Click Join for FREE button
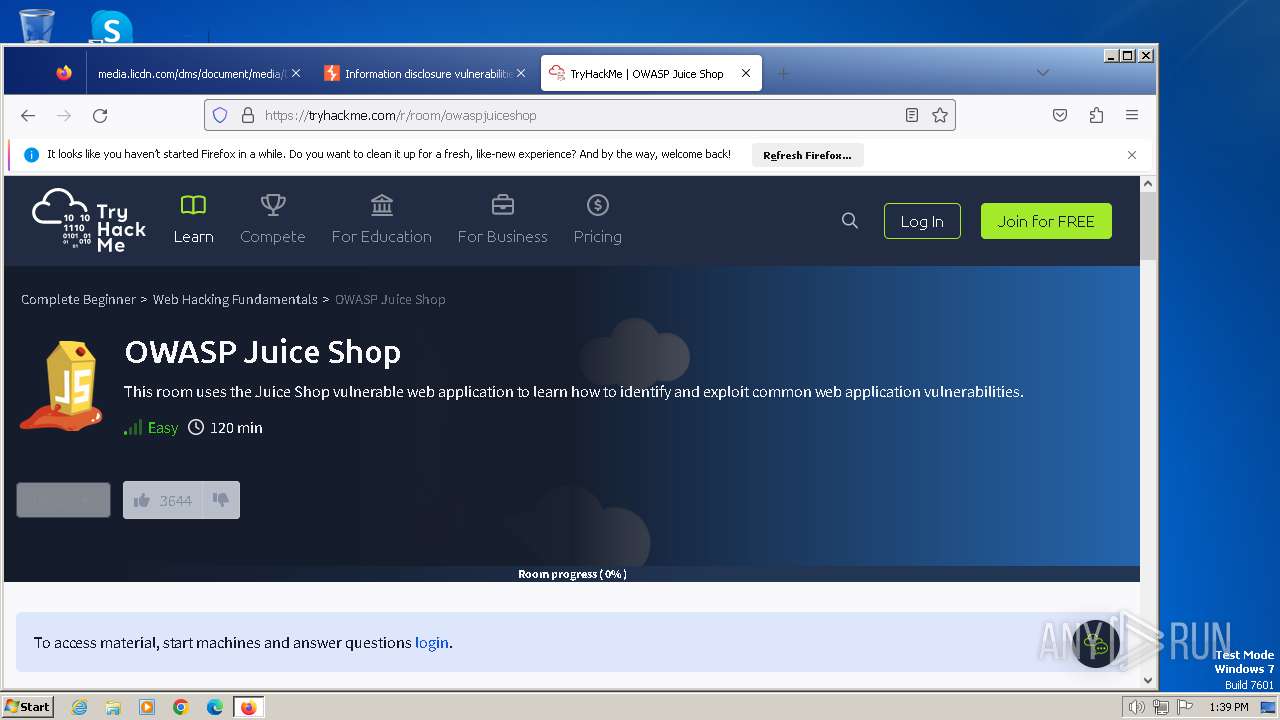1280x720 pixels. click(1046, 221)
